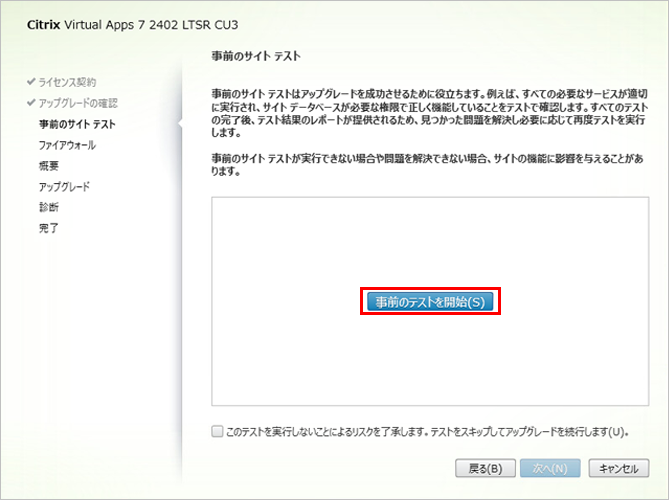Click the checkmark icon beside アップグレードの確認
Image resolution: width=669 pixels, height=500 pixels.
click(x=31, y=103)
